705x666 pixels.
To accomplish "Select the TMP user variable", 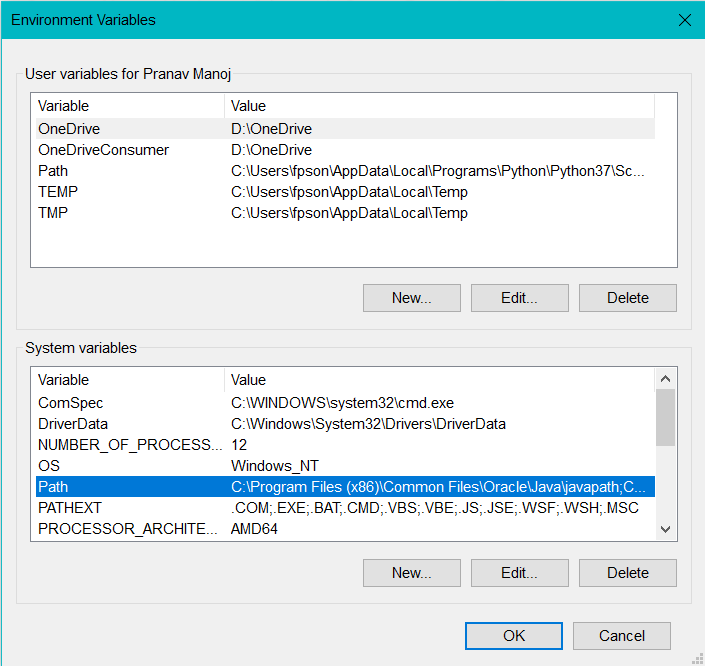I will (345, 213).
